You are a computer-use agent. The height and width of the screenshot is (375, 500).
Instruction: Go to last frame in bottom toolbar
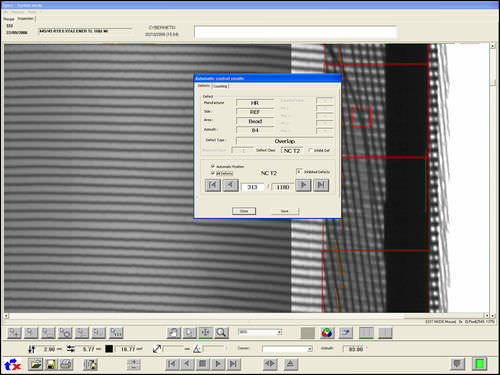(x=233, y=364)
